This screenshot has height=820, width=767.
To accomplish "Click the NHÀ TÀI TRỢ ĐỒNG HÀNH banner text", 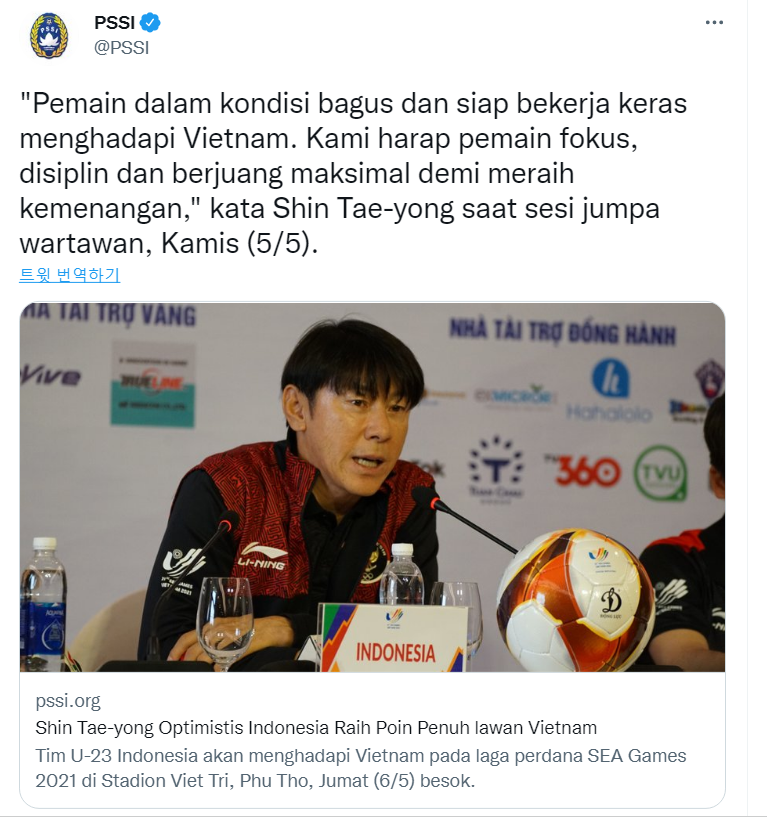I will click(563, 332).
